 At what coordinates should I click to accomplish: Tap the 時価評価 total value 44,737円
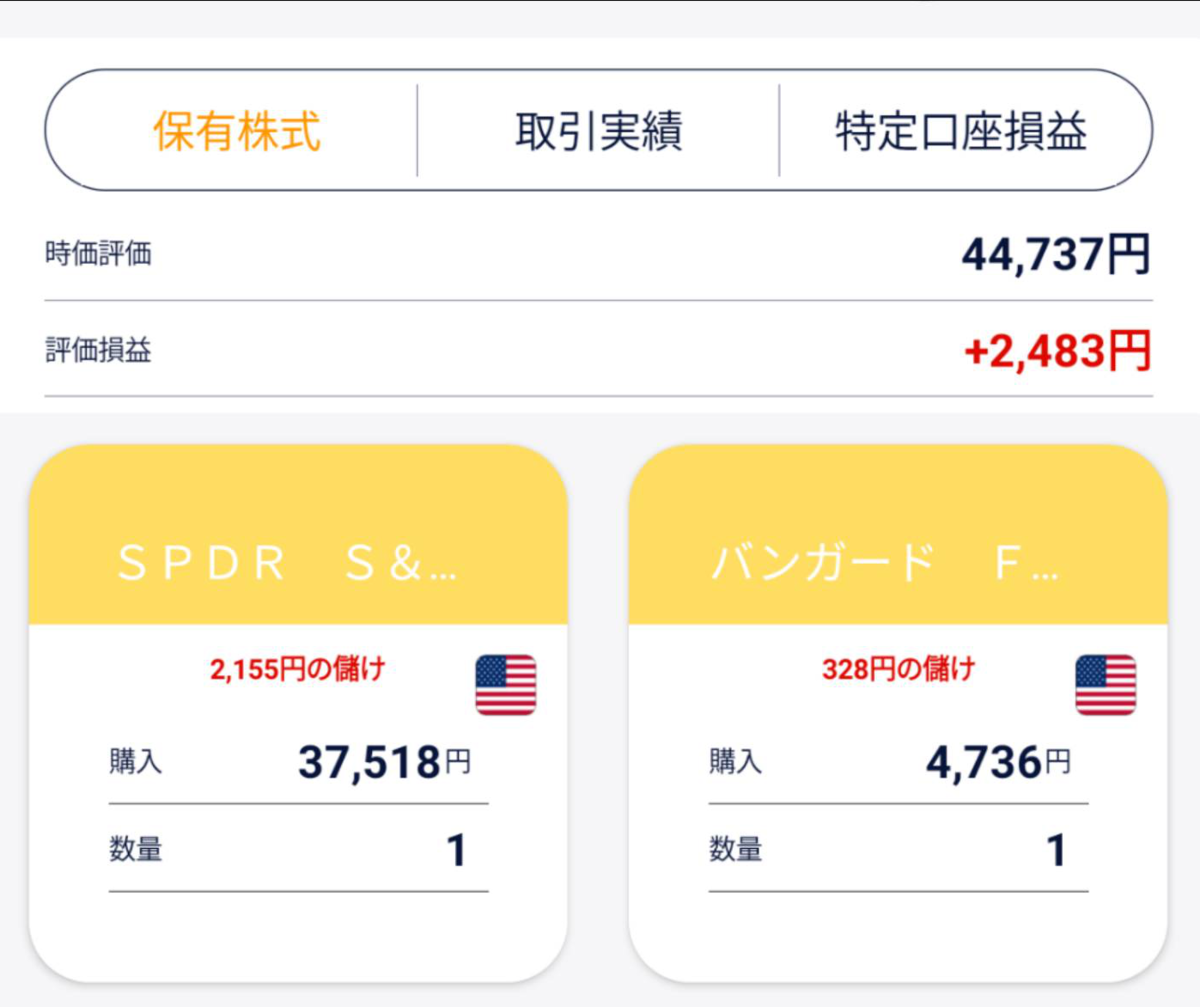(x=1056, y=255)
